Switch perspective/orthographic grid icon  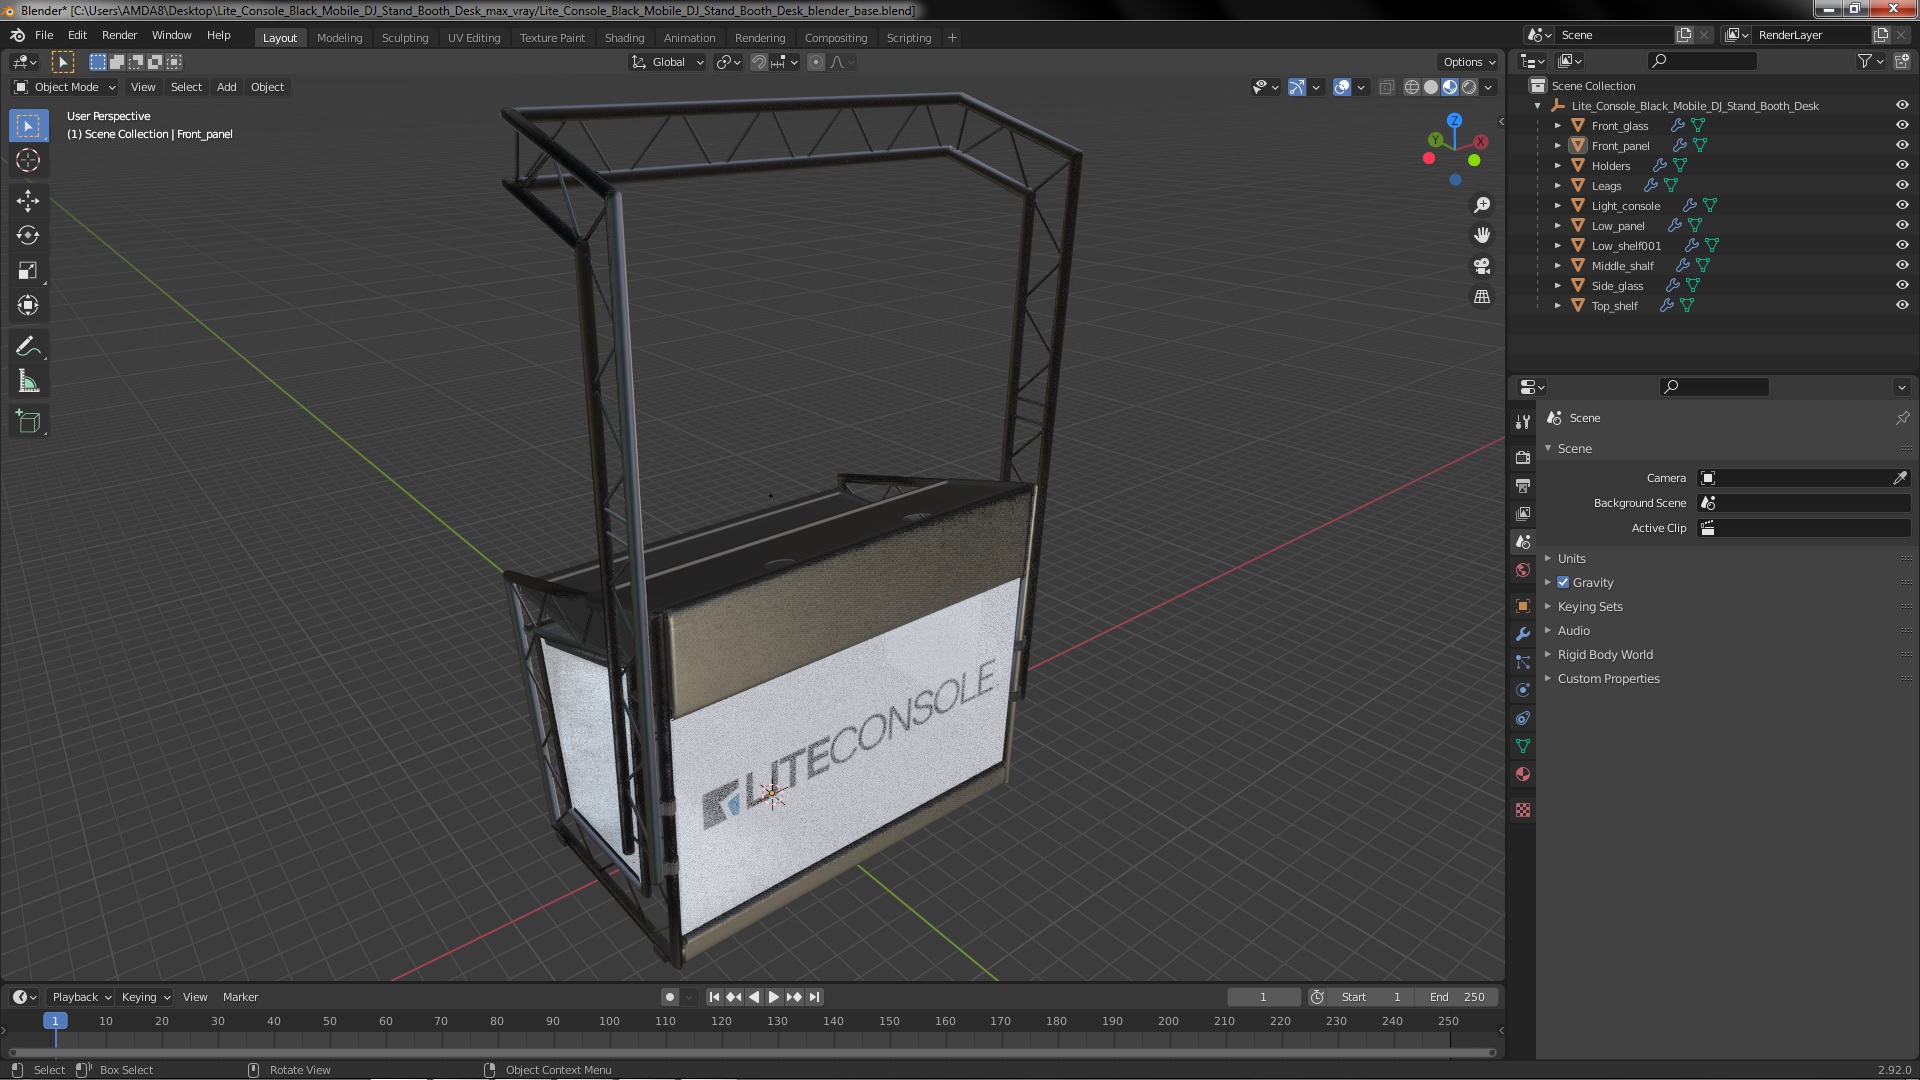coord(1482,297)
